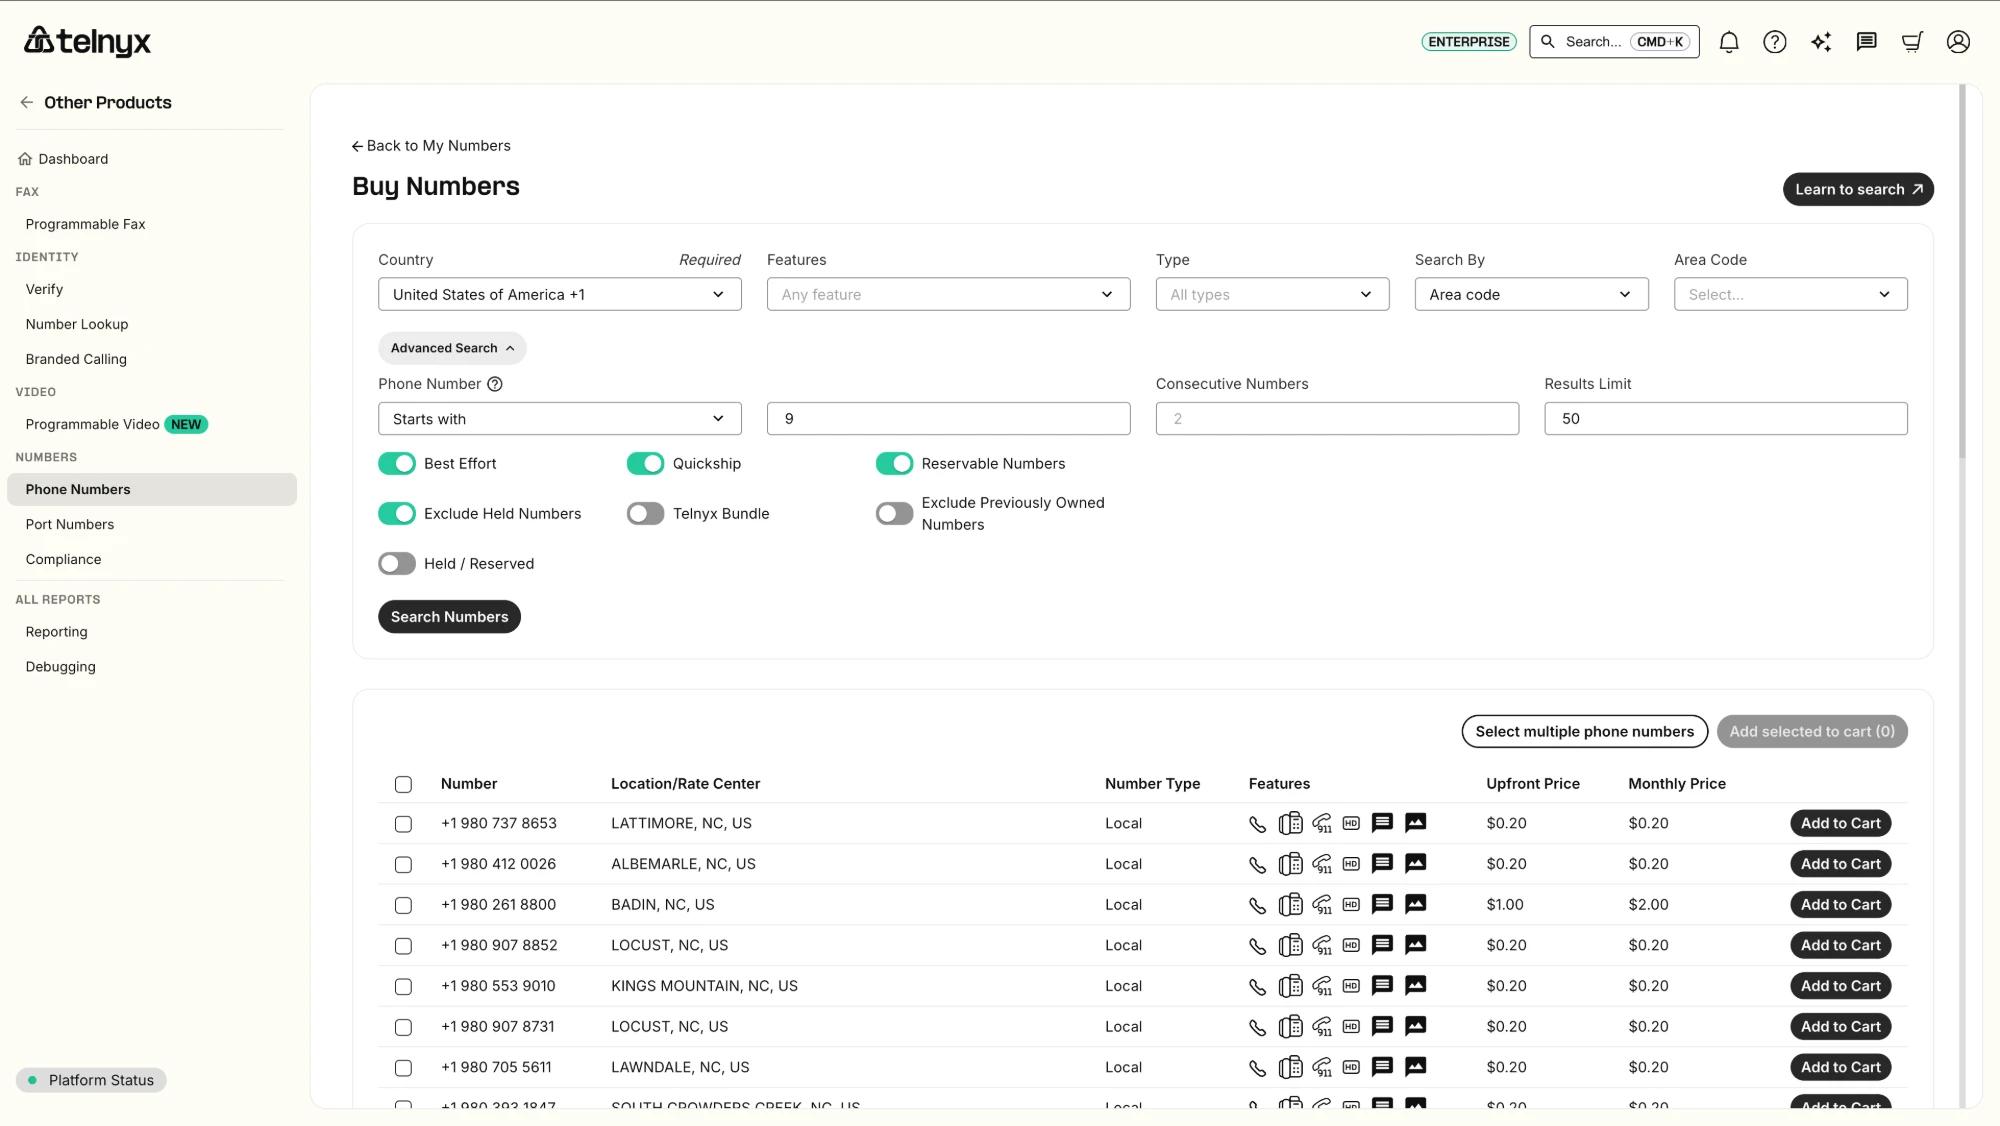2000x1126 pixels.
Task: Click the Phone Number help tooltip icon
Action: click(x=494, y=384)
